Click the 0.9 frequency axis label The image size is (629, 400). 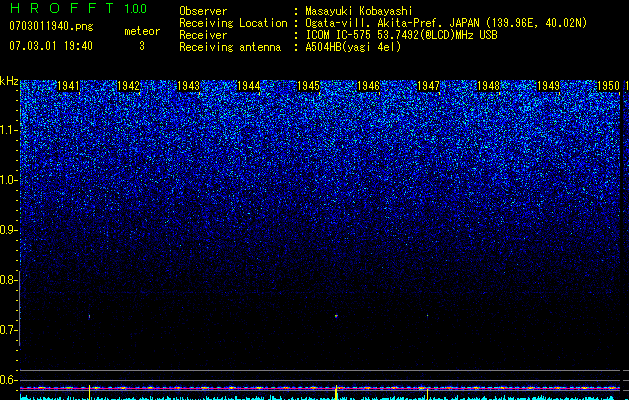pos(8,230)
